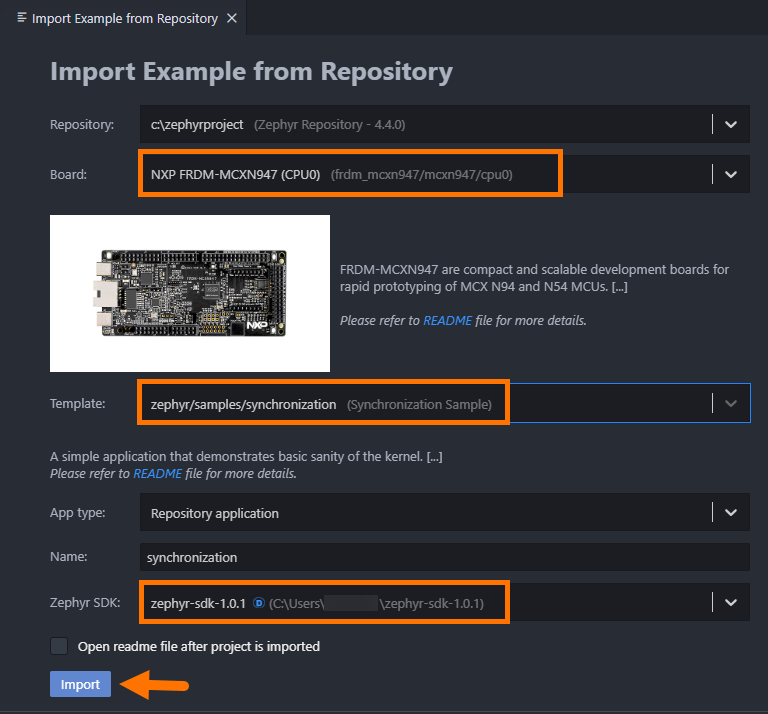Focus the Name field containing synchronization
Image resolution: width=768 pixels, height=714 pixels.
445,557
